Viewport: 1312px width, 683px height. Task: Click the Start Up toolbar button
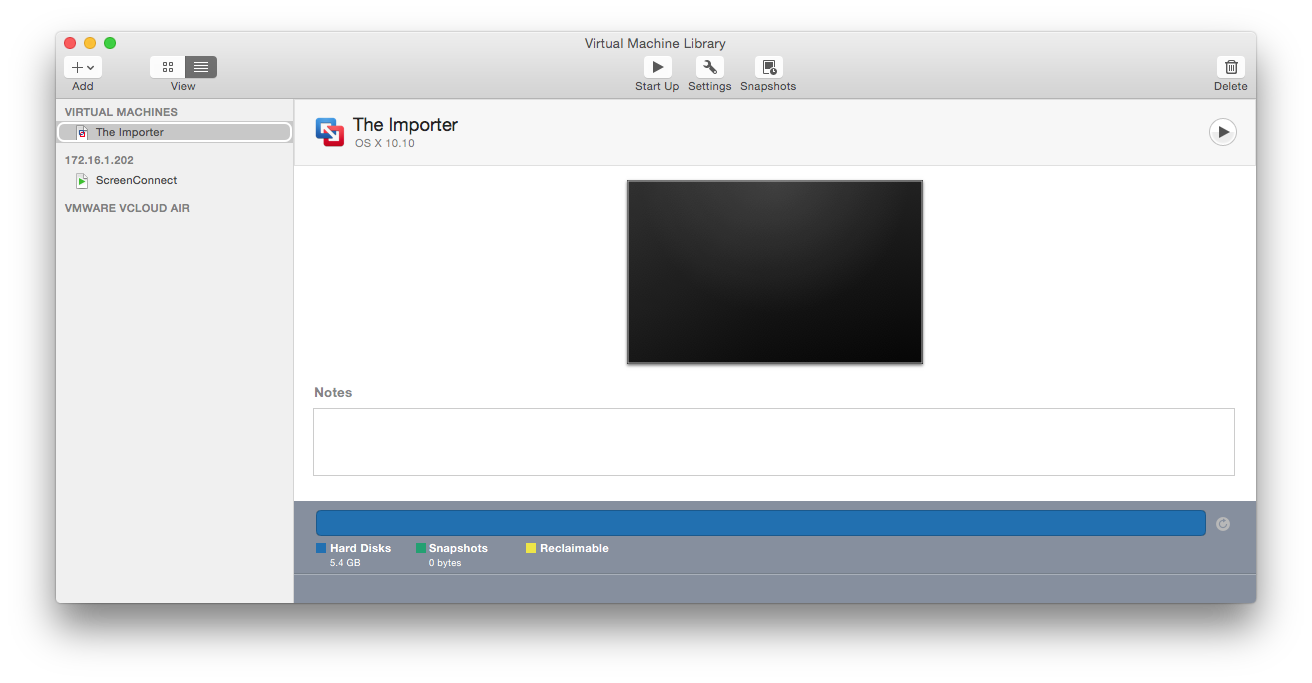[x=657, y=67]
